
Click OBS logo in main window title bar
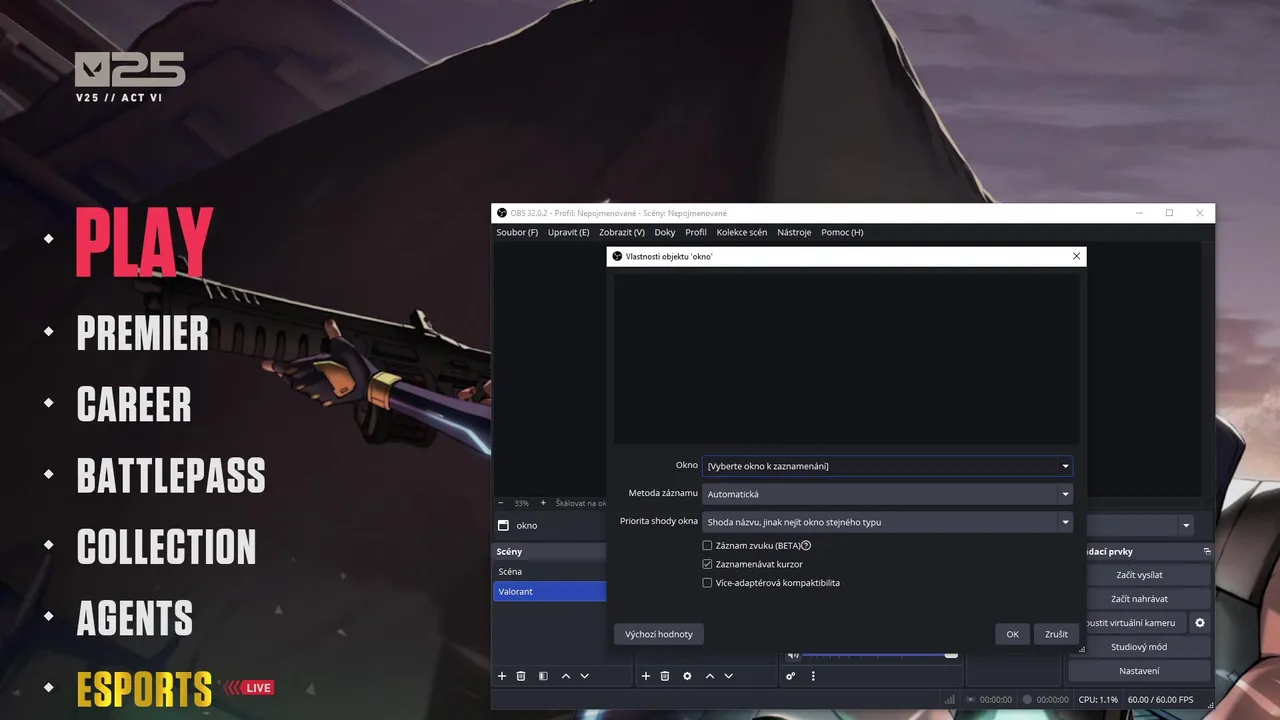coord(502,213)
